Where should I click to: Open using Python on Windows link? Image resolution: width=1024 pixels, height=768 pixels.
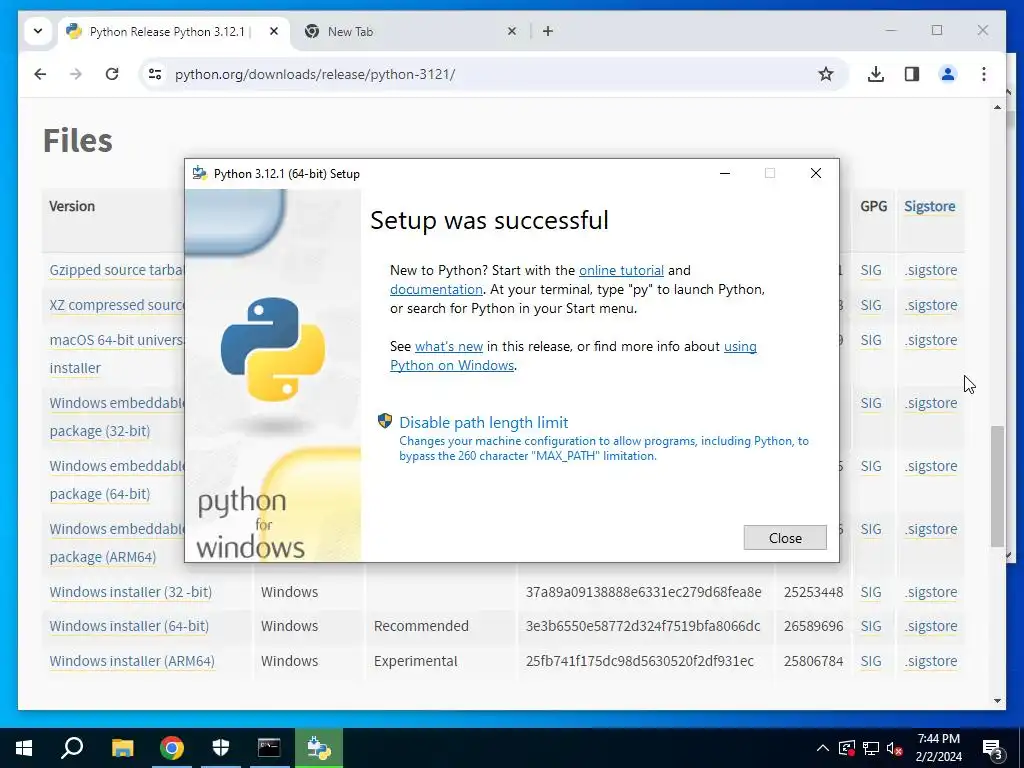(573, 356)
